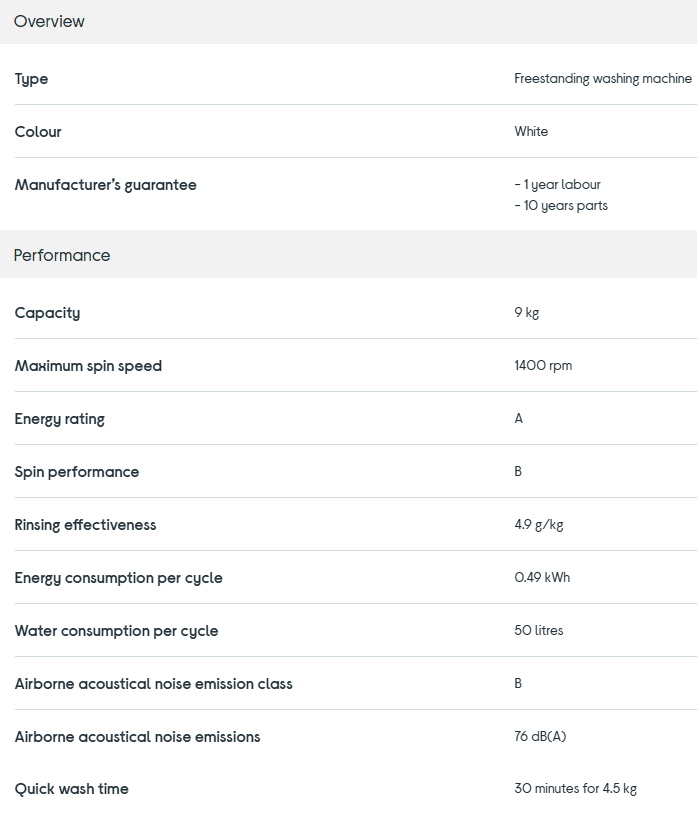The image size is (697, 814).
Task: Select the '4.9 g/kg' rinsing value
Action: pyautogui.click(x=538, y=525)
